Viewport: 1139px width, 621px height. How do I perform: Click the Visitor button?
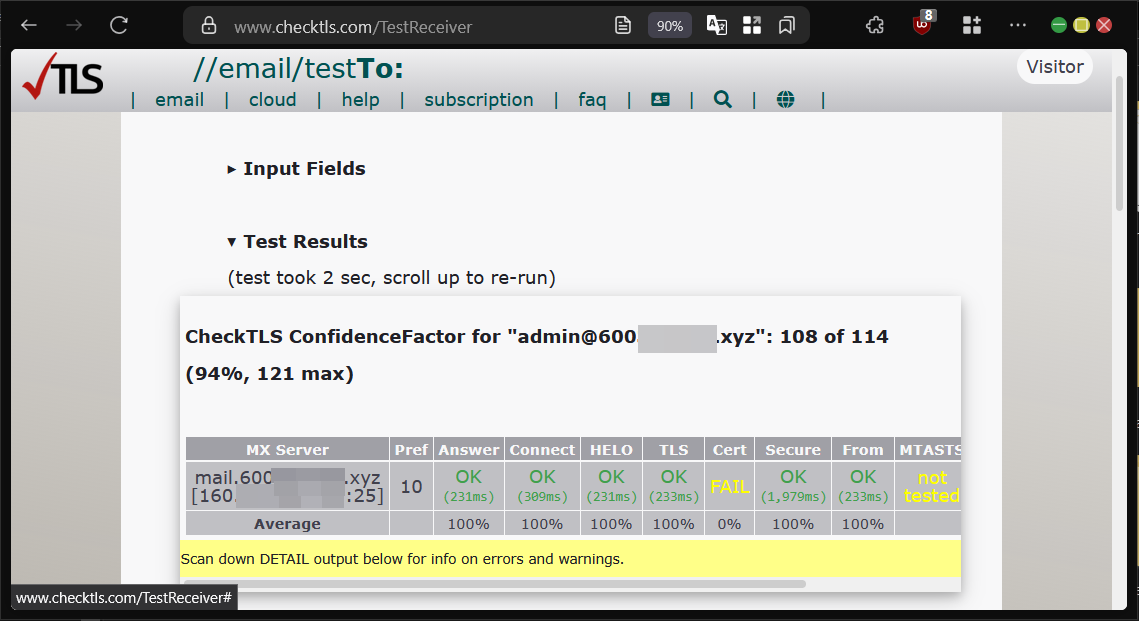(x=1054, y=67)
